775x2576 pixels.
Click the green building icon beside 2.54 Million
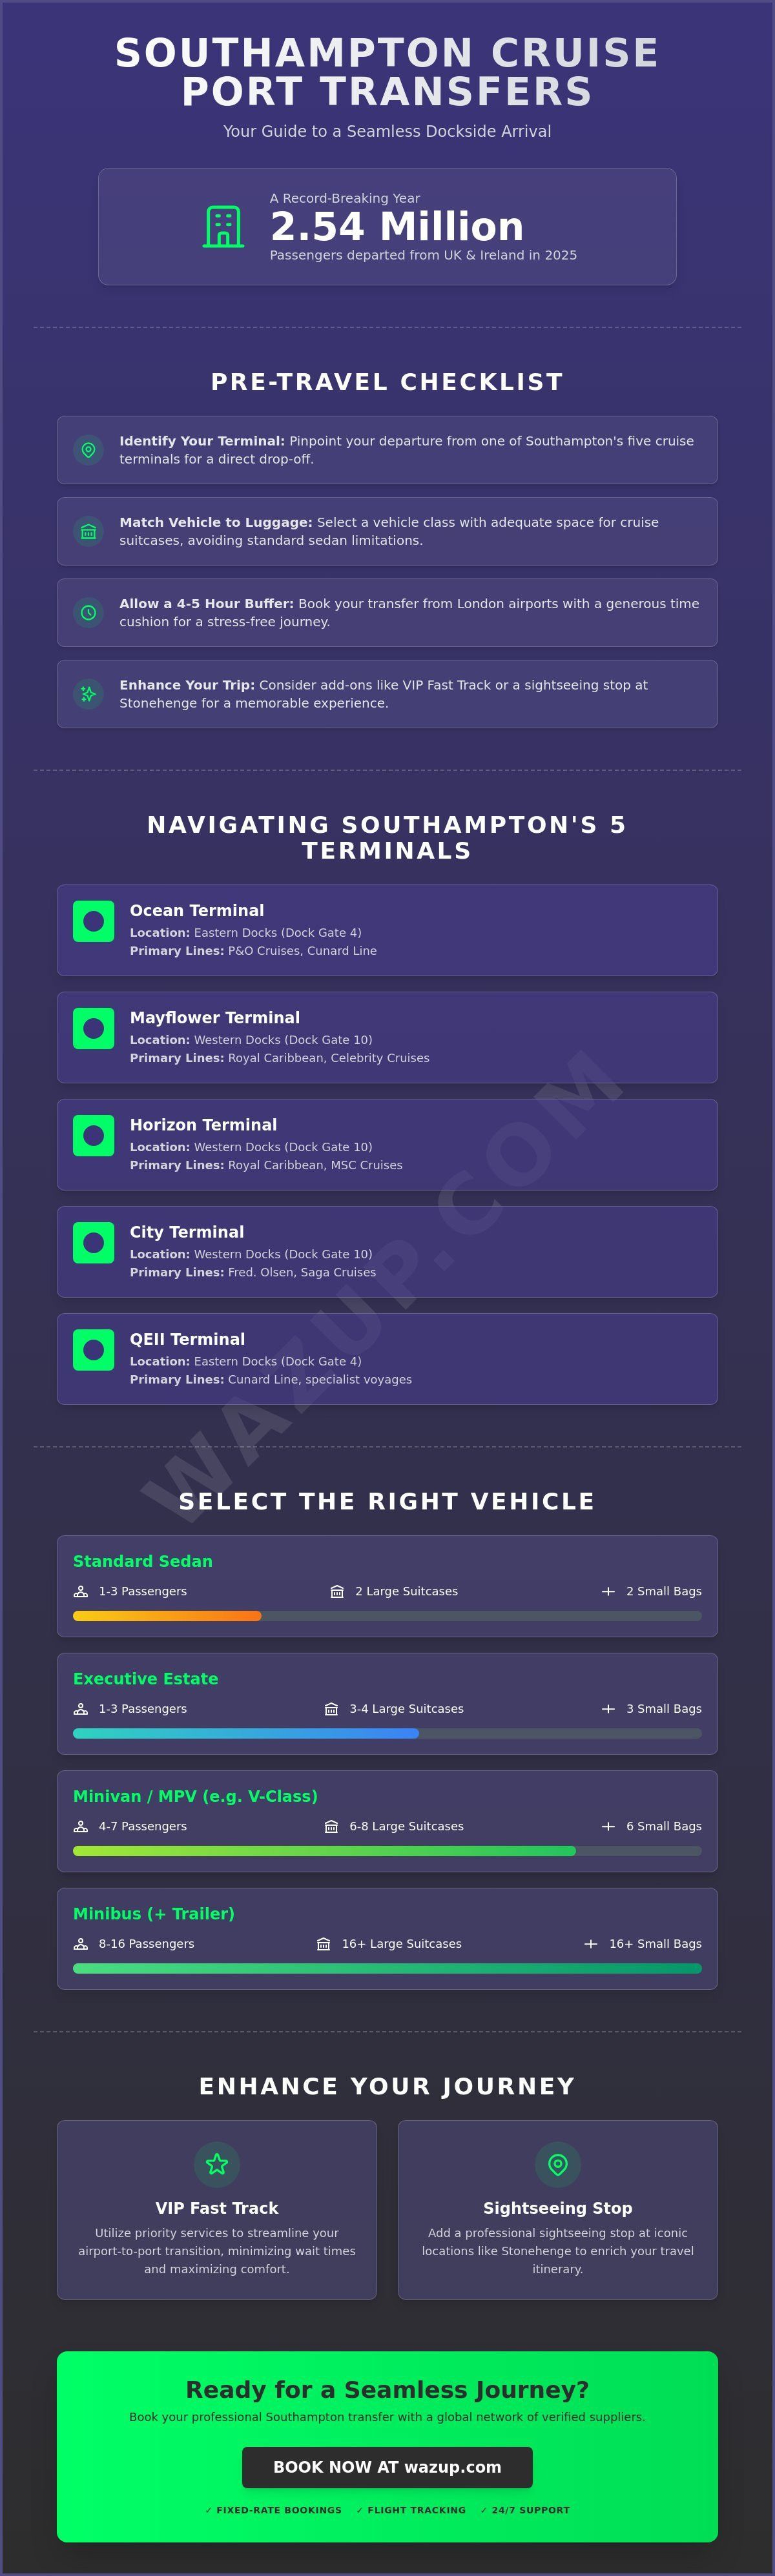click(x=223, y=227)
